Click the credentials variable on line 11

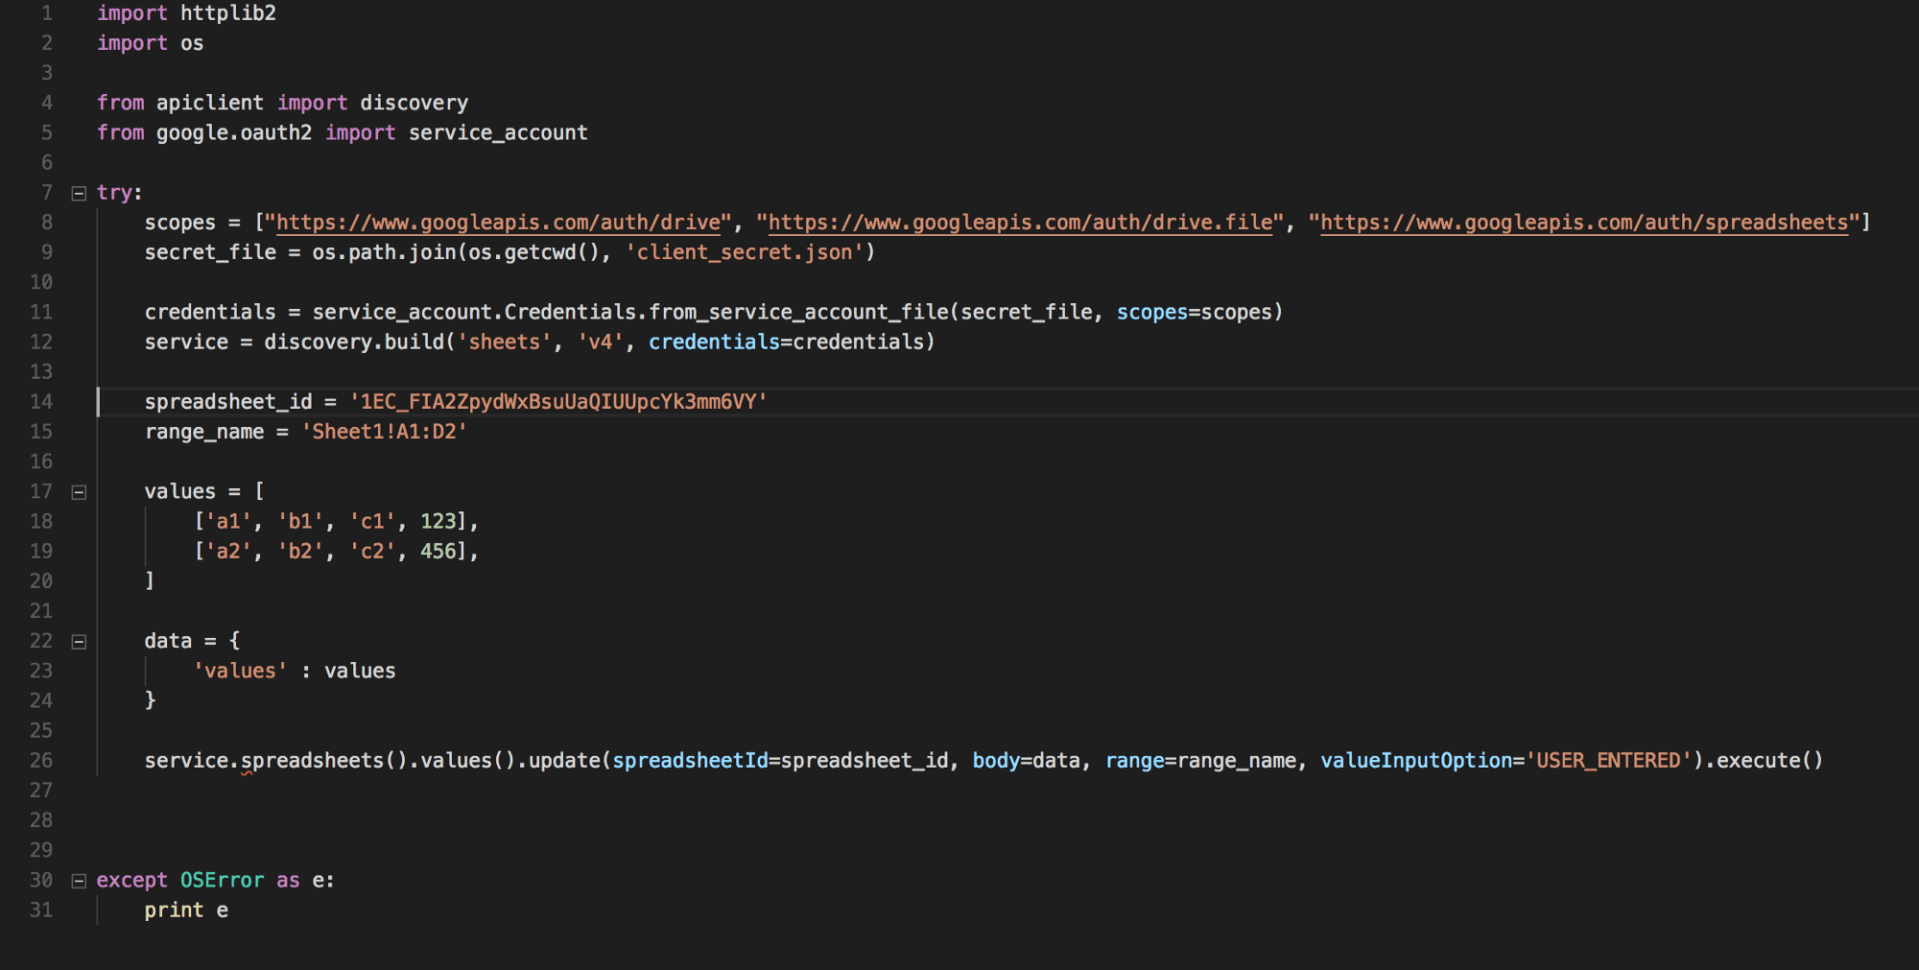point(209,311)
